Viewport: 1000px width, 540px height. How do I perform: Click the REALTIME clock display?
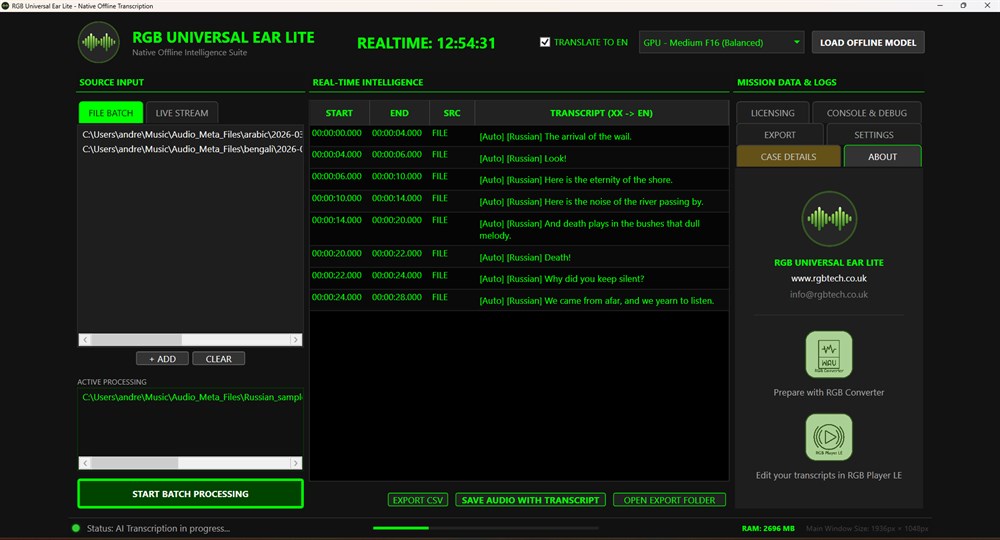[x=426, y=43]
